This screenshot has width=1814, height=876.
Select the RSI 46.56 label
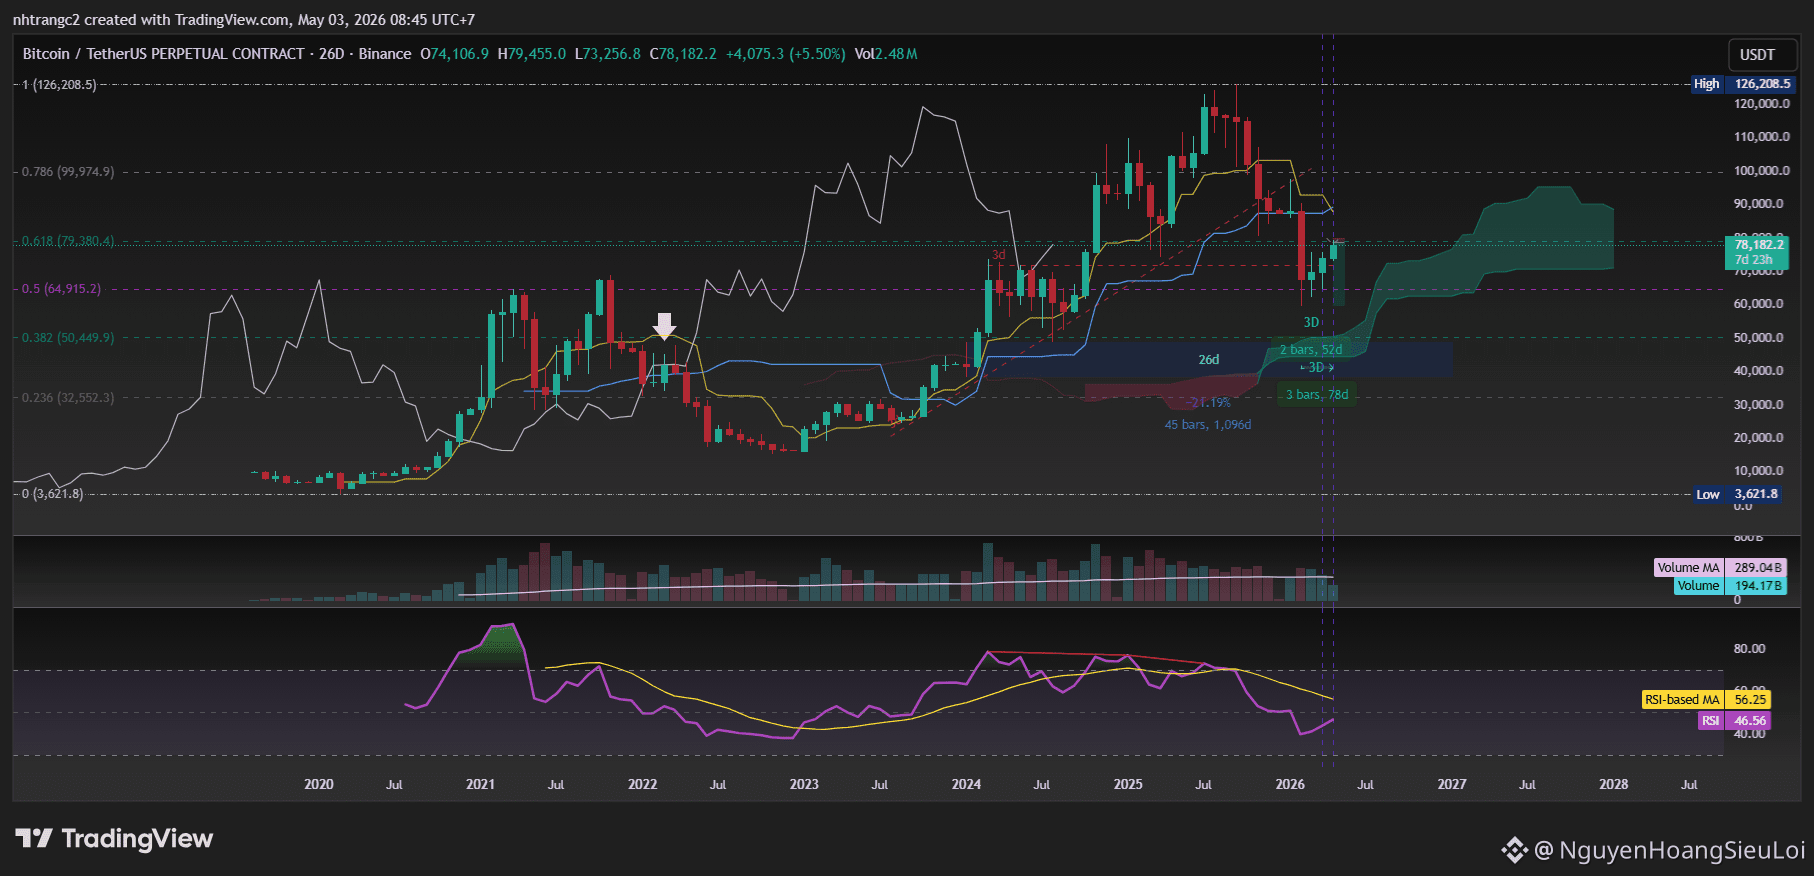point(1734,720)
